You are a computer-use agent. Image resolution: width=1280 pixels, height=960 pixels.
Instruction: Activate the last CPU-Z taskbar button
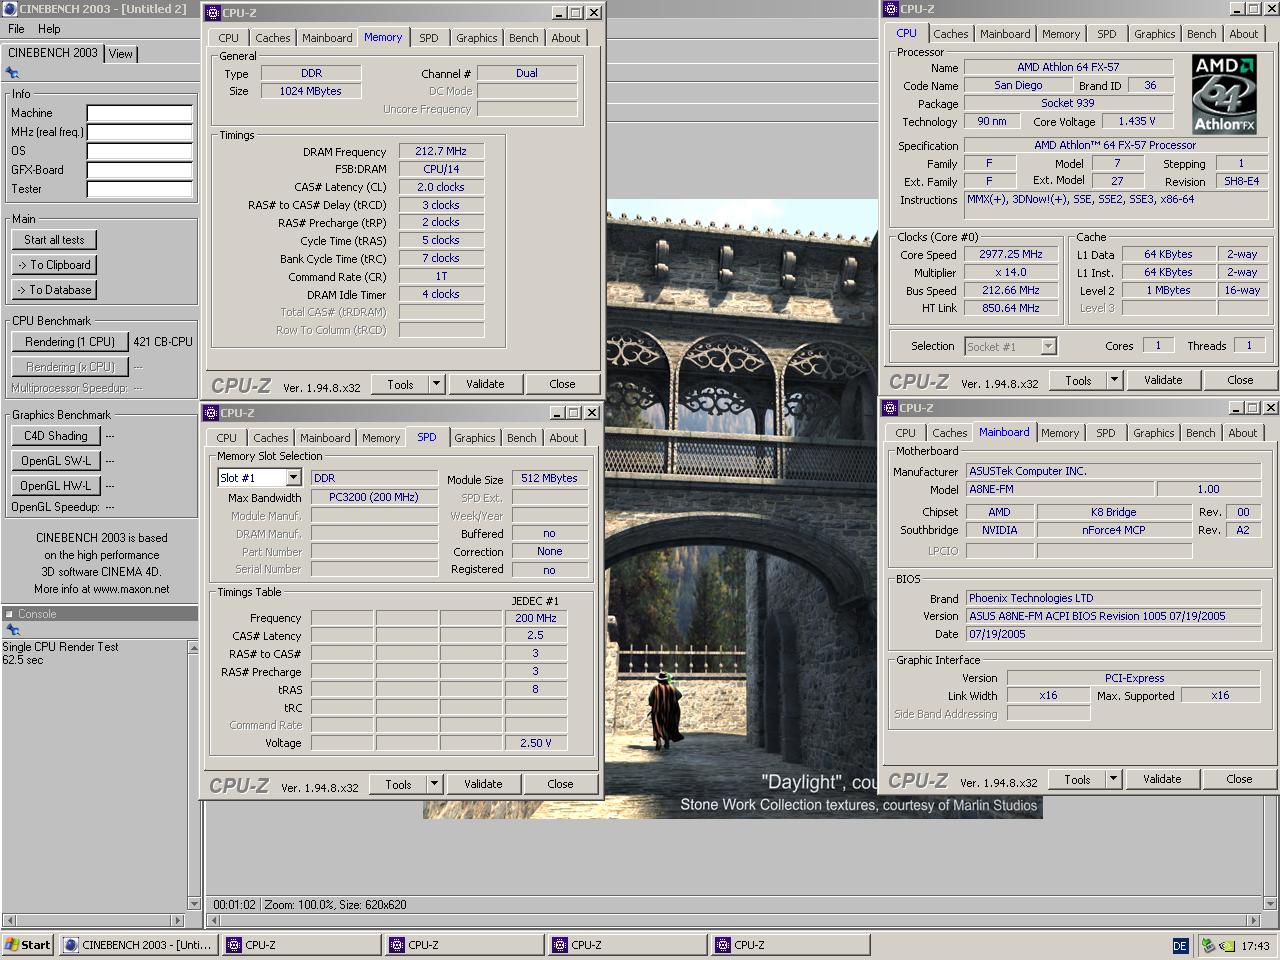click(x=790, y=945)
